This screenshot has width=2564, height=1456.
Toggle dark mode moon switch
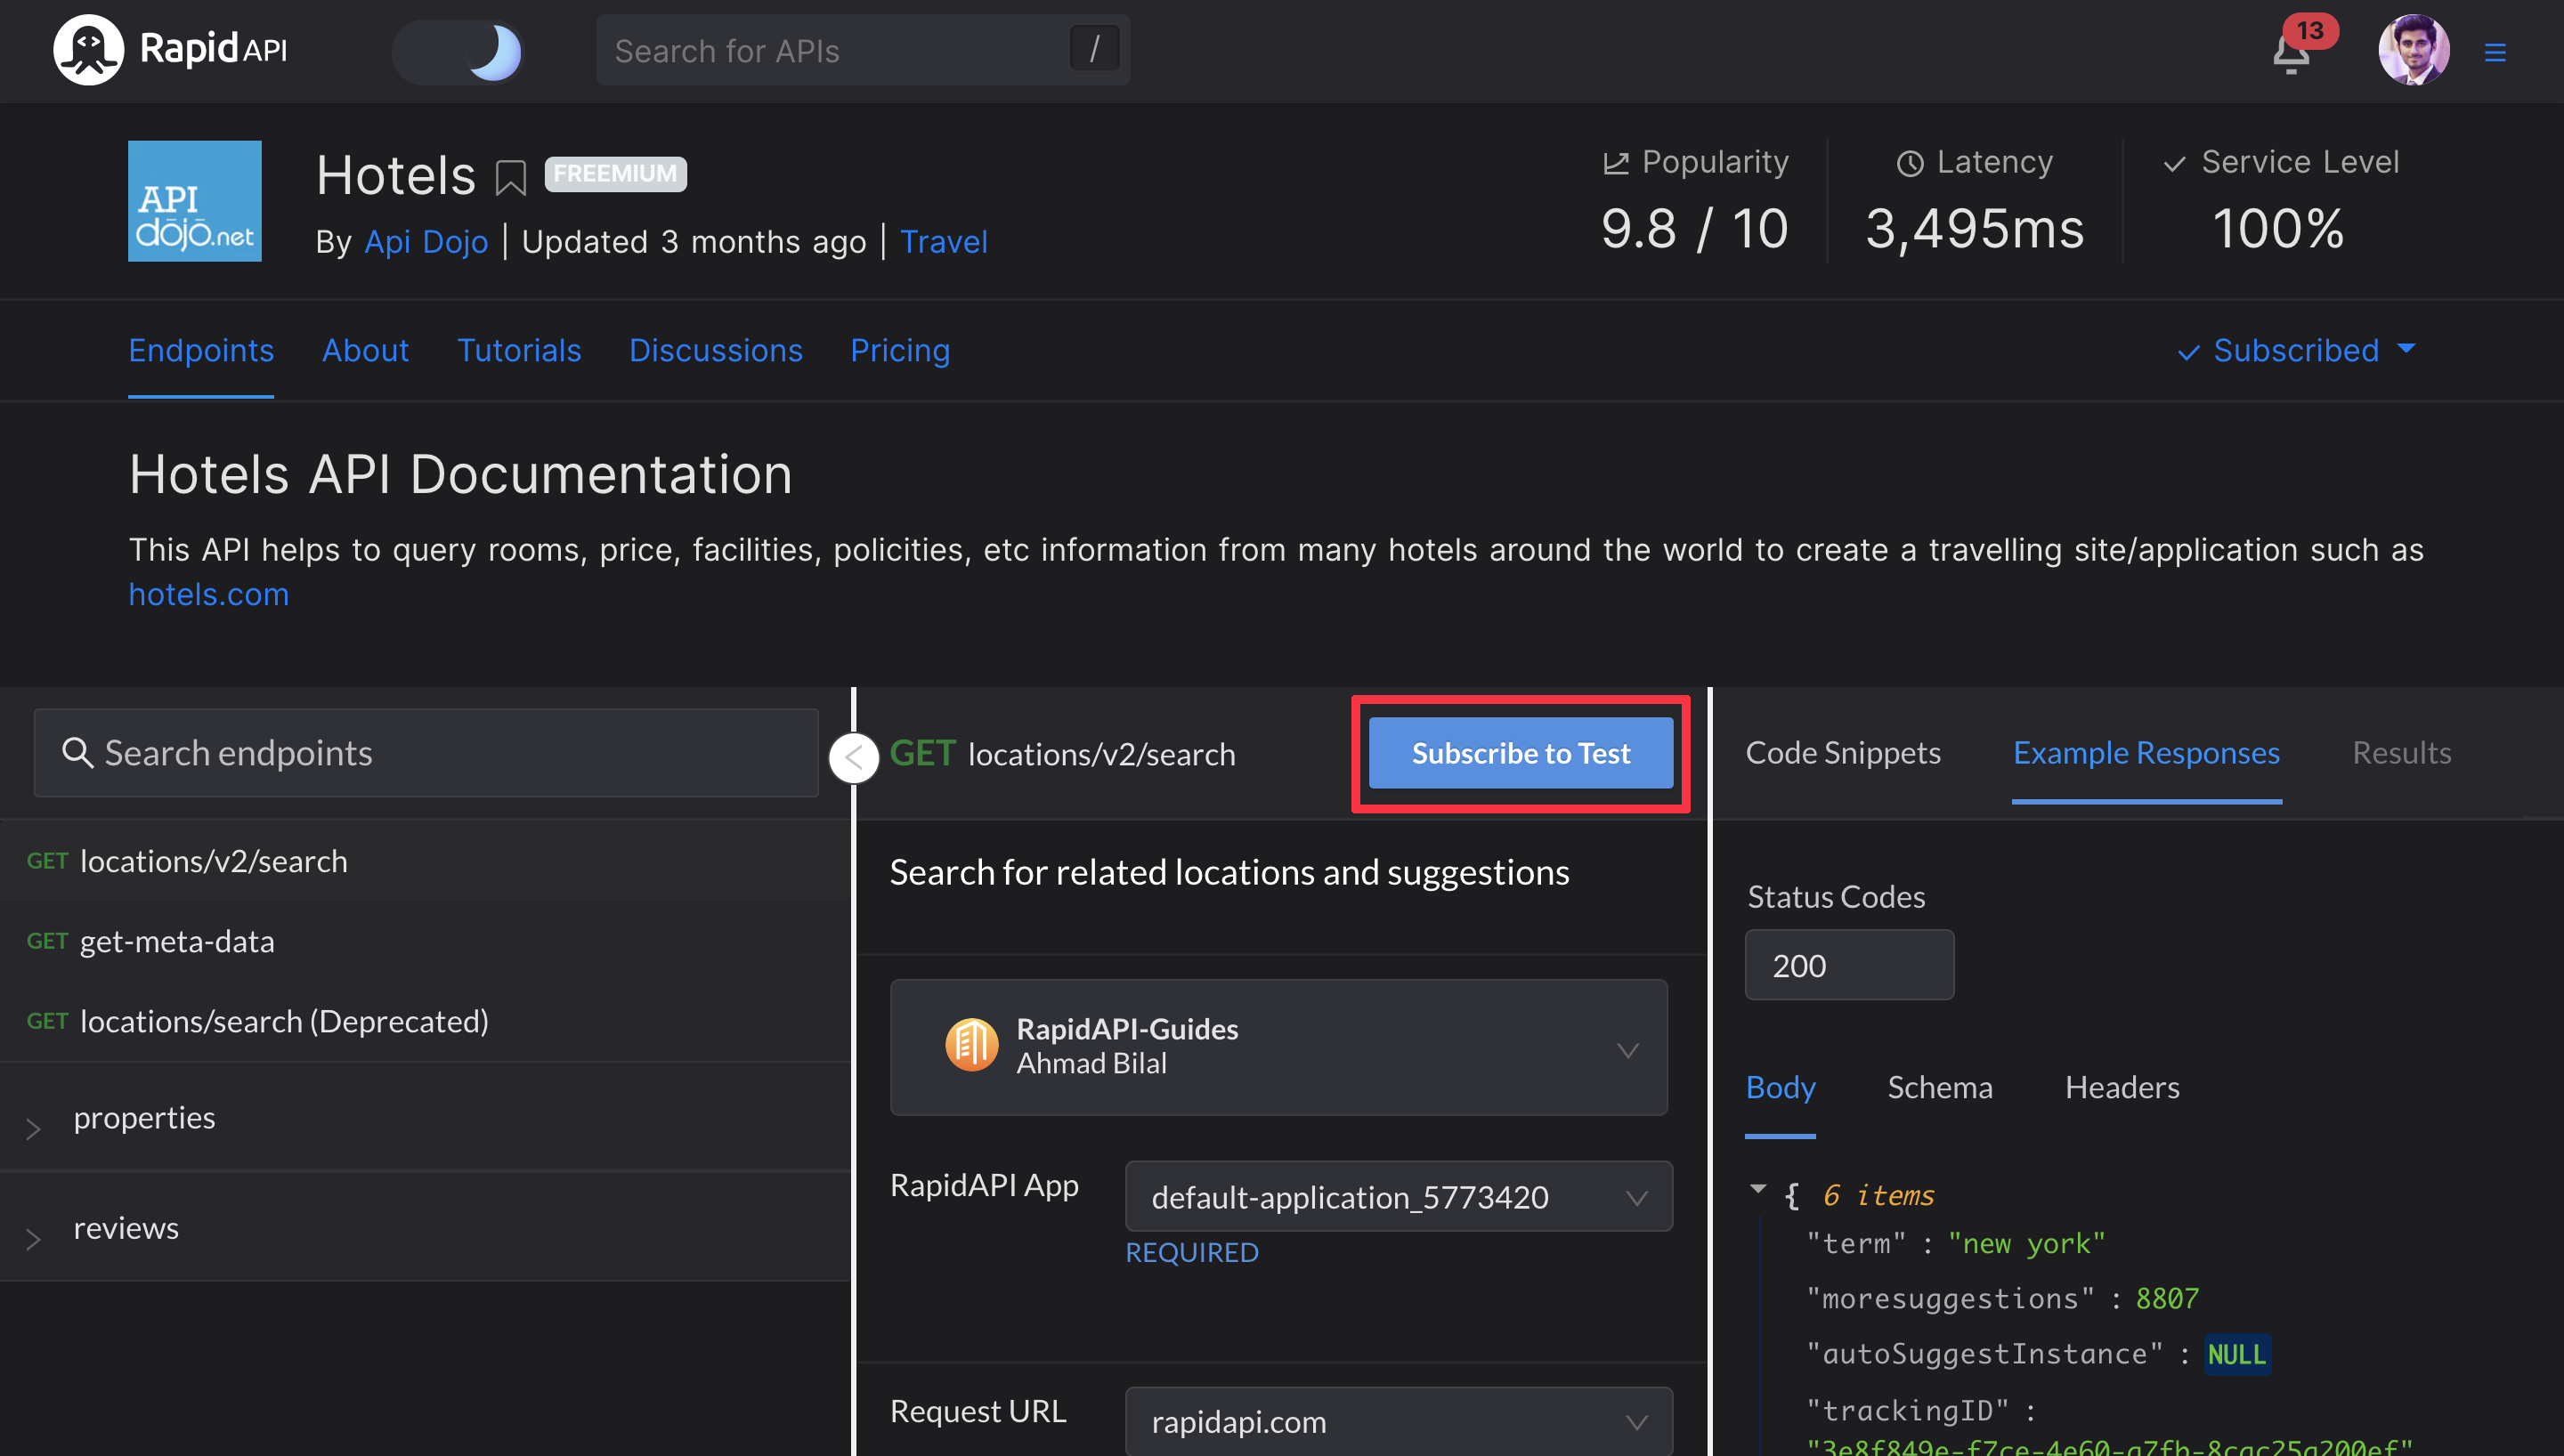click(x=458, y=52)
